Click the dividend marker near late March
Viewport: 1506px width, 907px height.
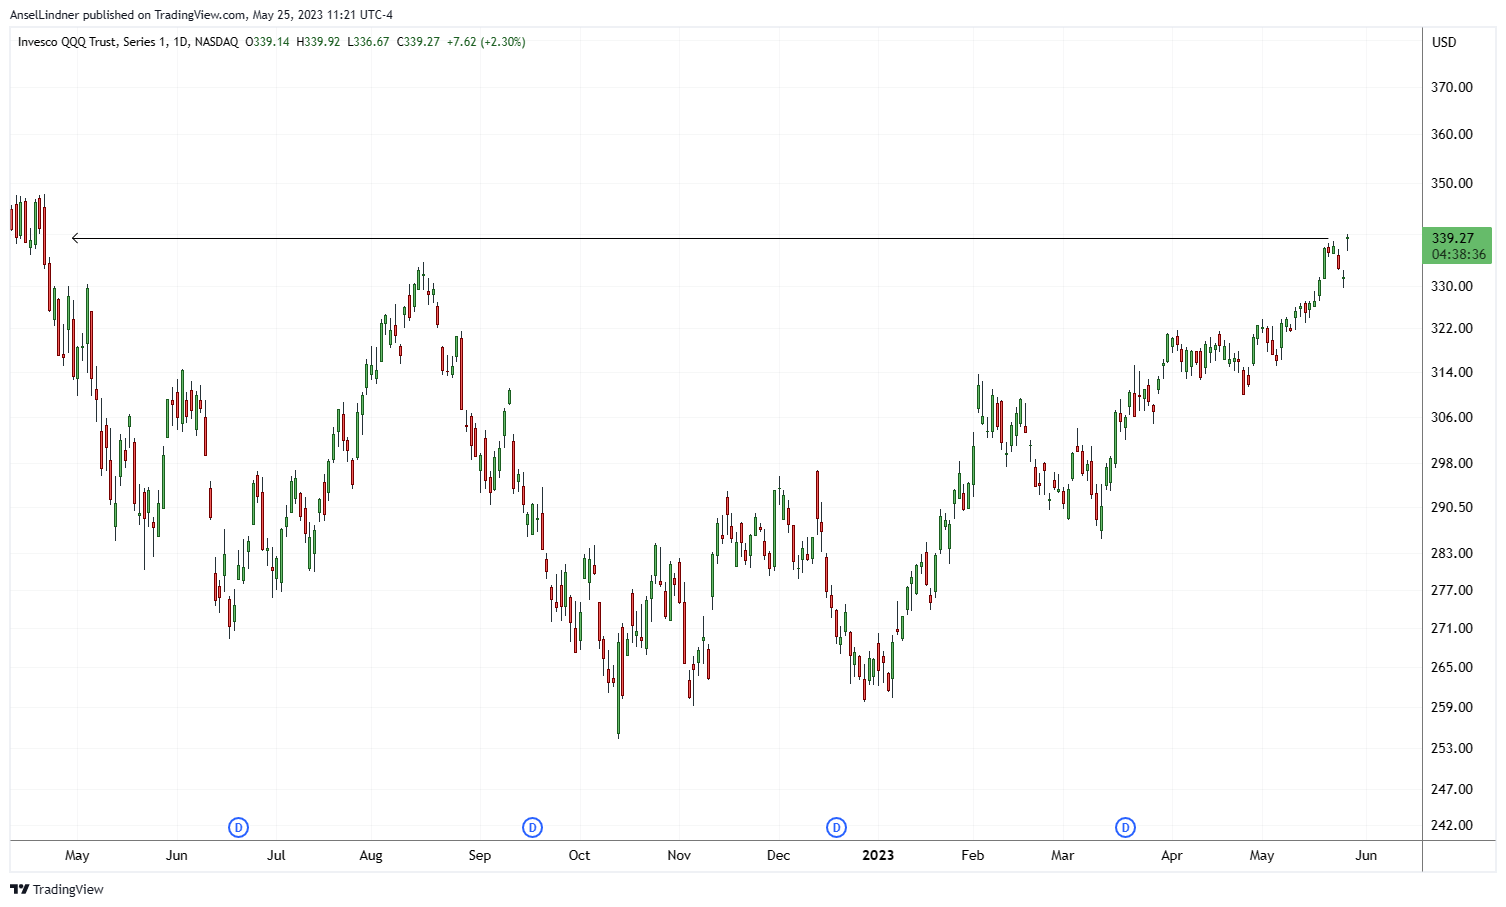click(1126, 827)
